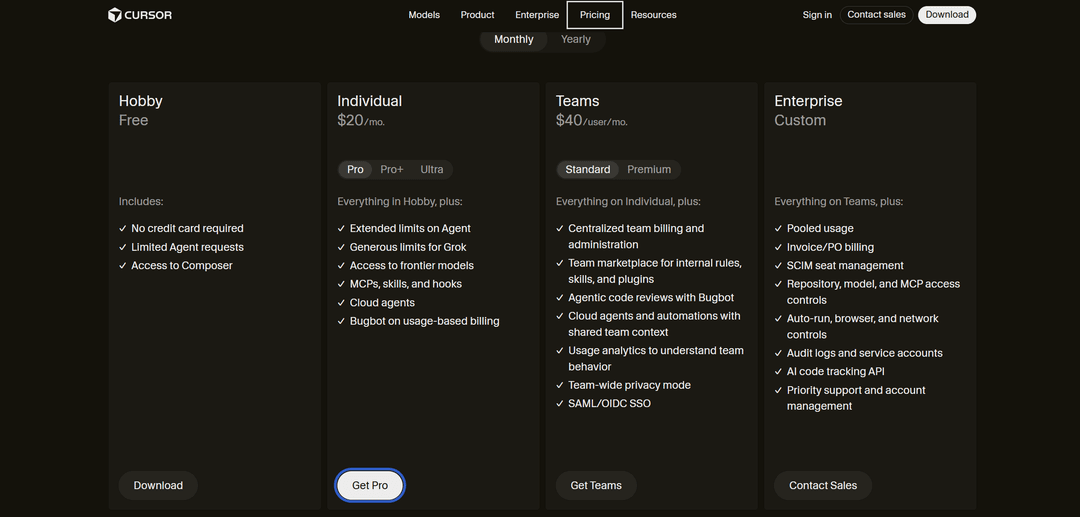Click the Get Teams button
The width and height of the screenshot is (1080, 517).
coord(596,485)
